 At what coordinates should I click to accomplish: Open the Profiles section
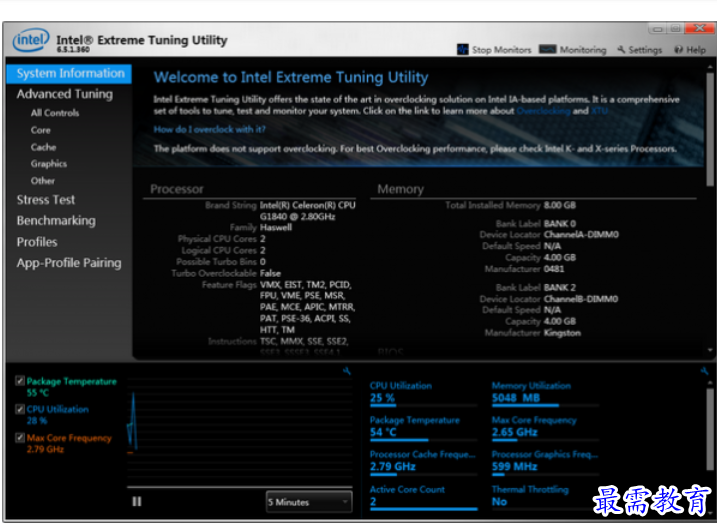coord(37,242)
